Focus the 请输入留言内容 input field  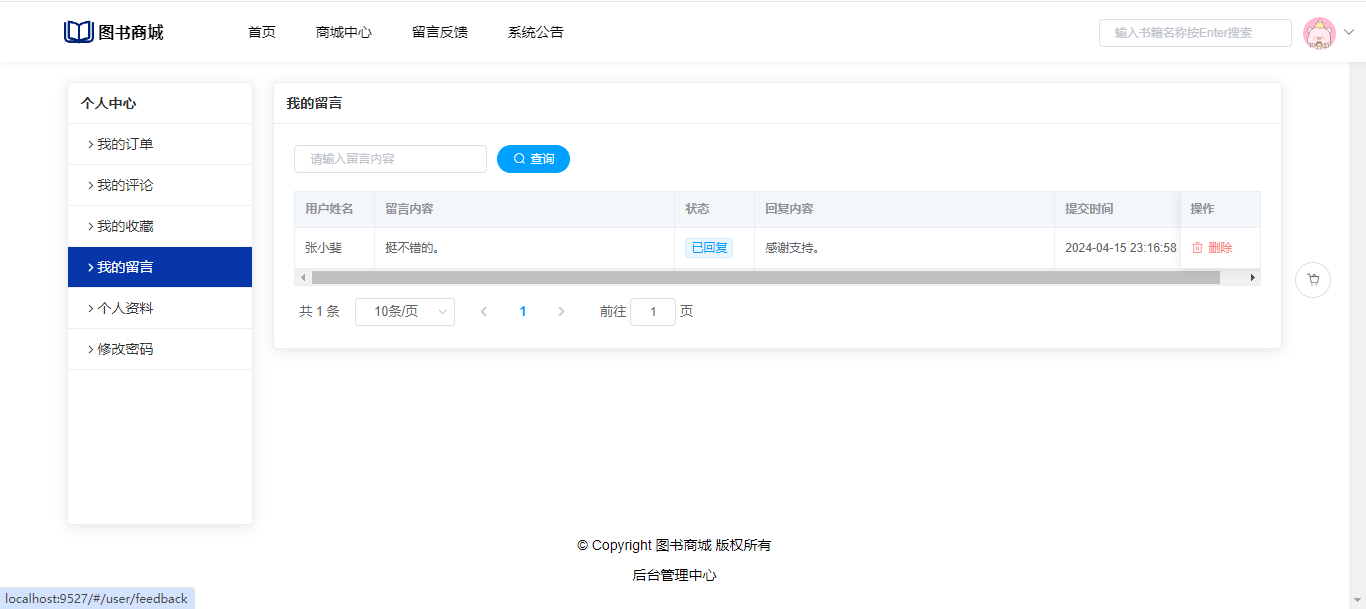(x=390, y=159)
